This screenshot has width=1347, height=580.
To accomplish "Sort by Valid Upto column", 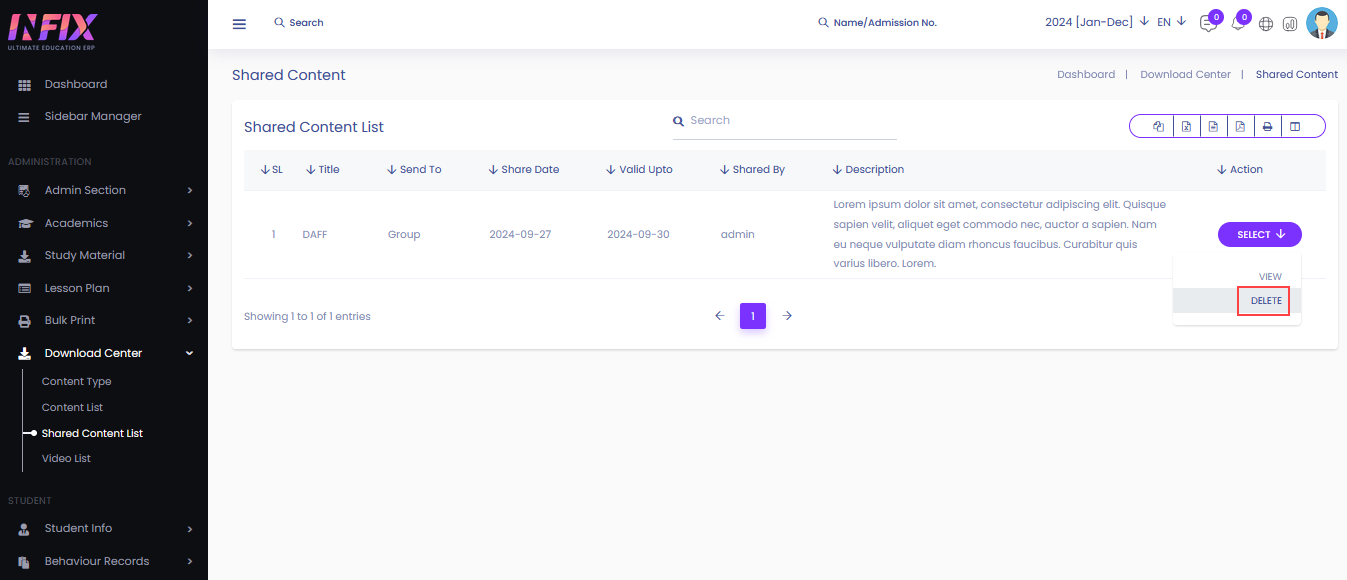I will pyautogui.click(x=639, y=170).
